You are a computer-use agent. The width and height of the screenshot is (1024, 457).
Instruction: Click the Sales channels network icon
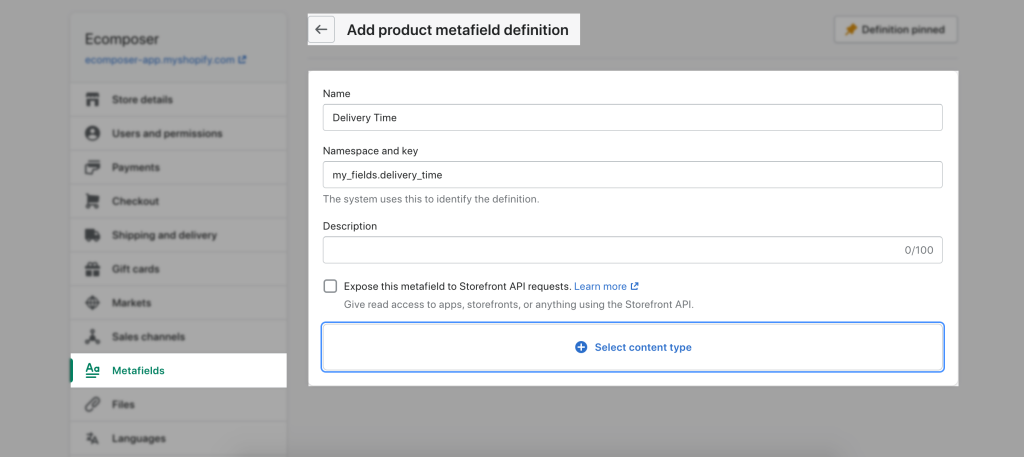92,337
